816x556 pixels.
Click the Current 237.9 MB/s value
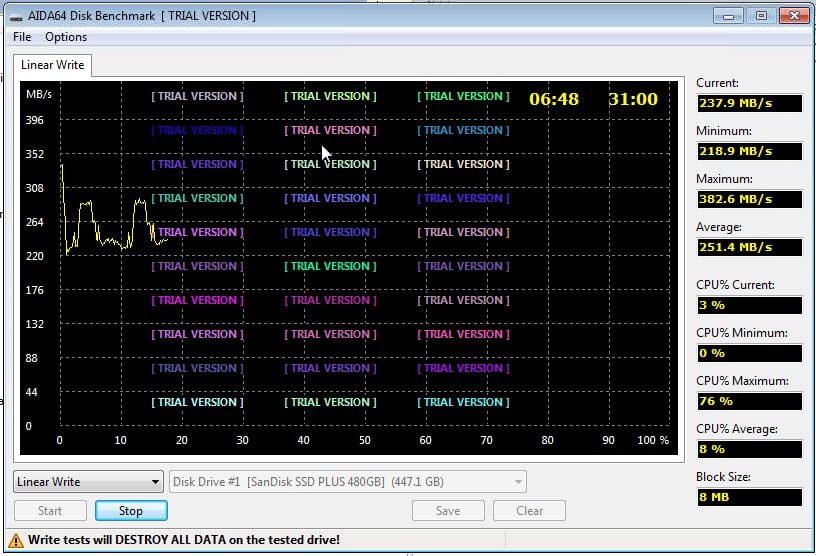click(x=749, y=103)
